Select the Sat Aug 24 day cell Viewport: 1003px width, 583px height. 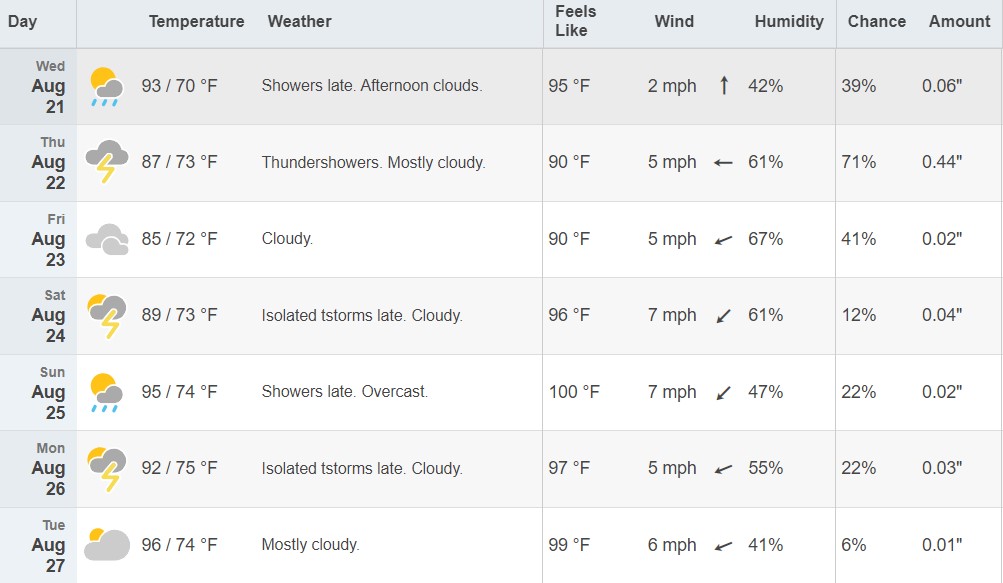[x=38, y=316]
